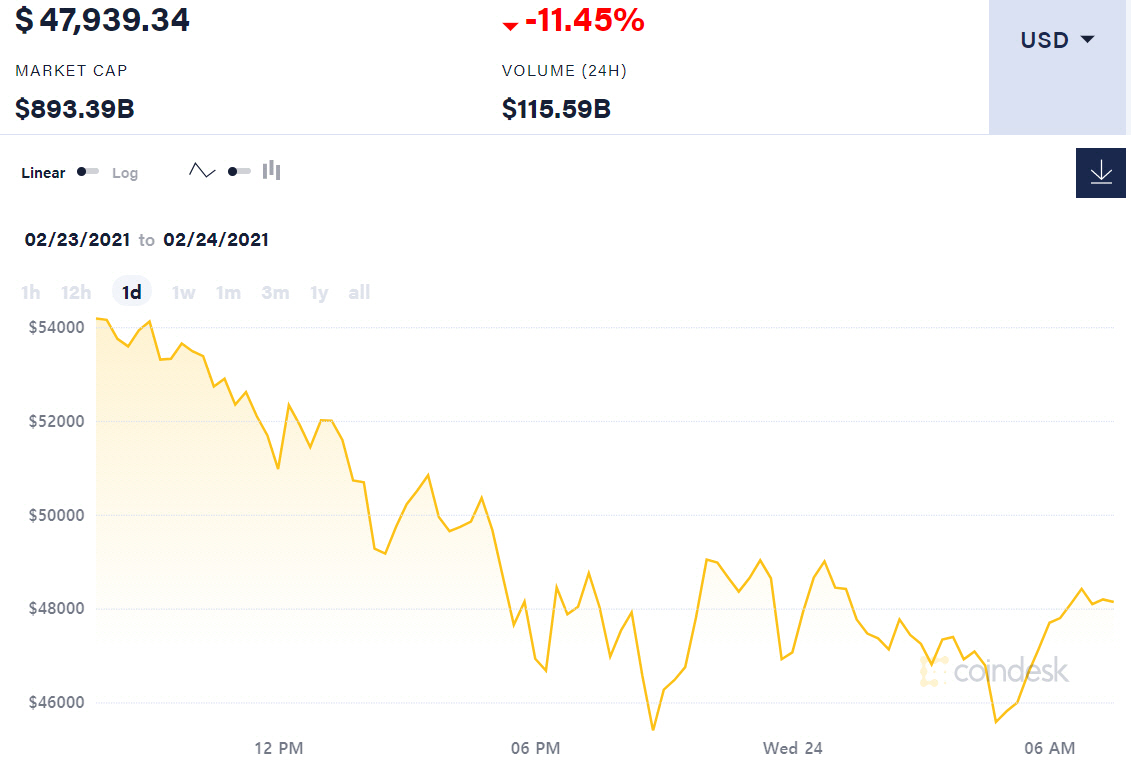Select the 1h time range tab
This screenshot has width=1131, height=764.
(x=31, y=292)
